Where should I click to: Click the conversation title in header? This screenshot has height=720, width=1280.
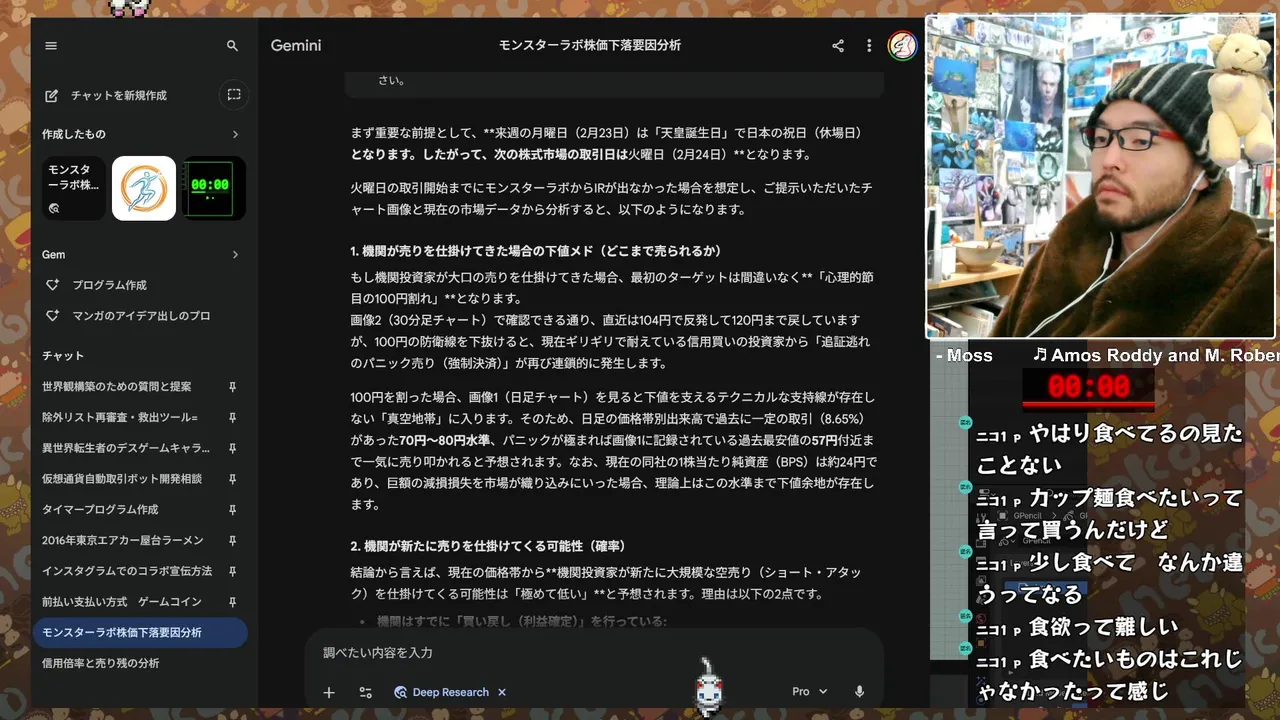pyautogui.click(x=590, y=46)
